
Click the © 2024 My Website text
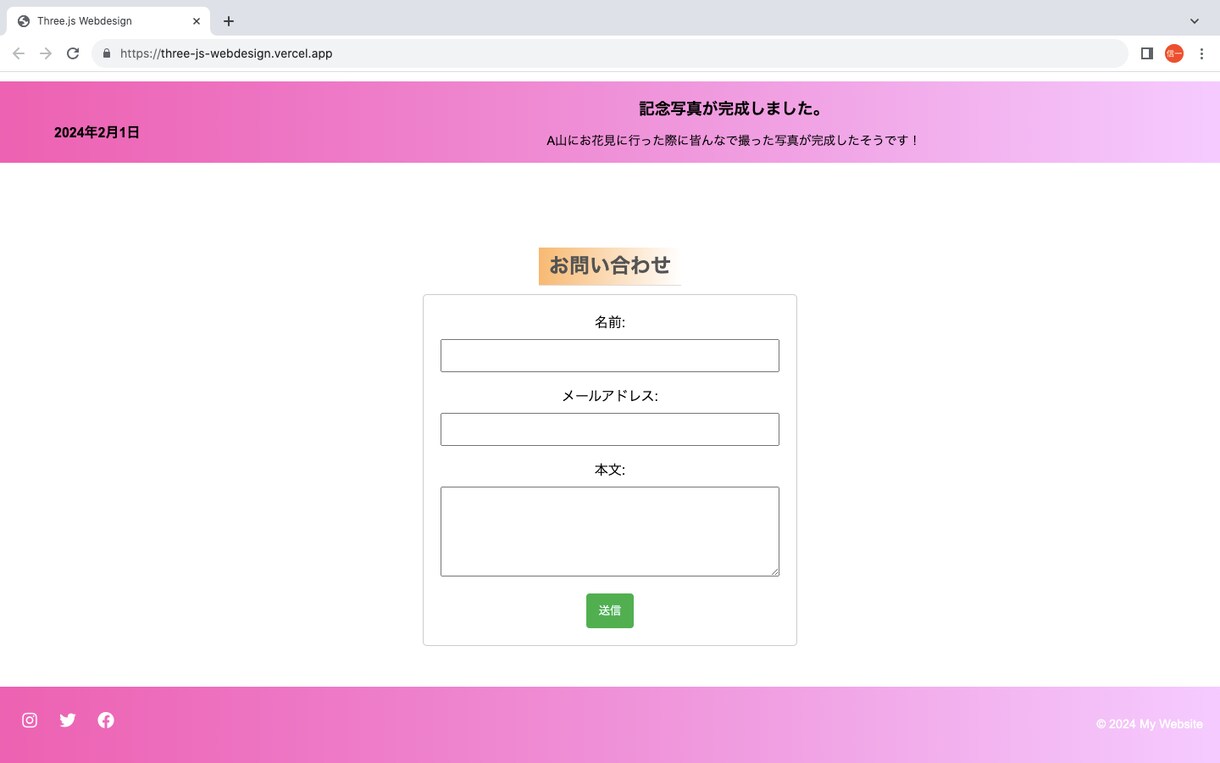[1149, 724]
